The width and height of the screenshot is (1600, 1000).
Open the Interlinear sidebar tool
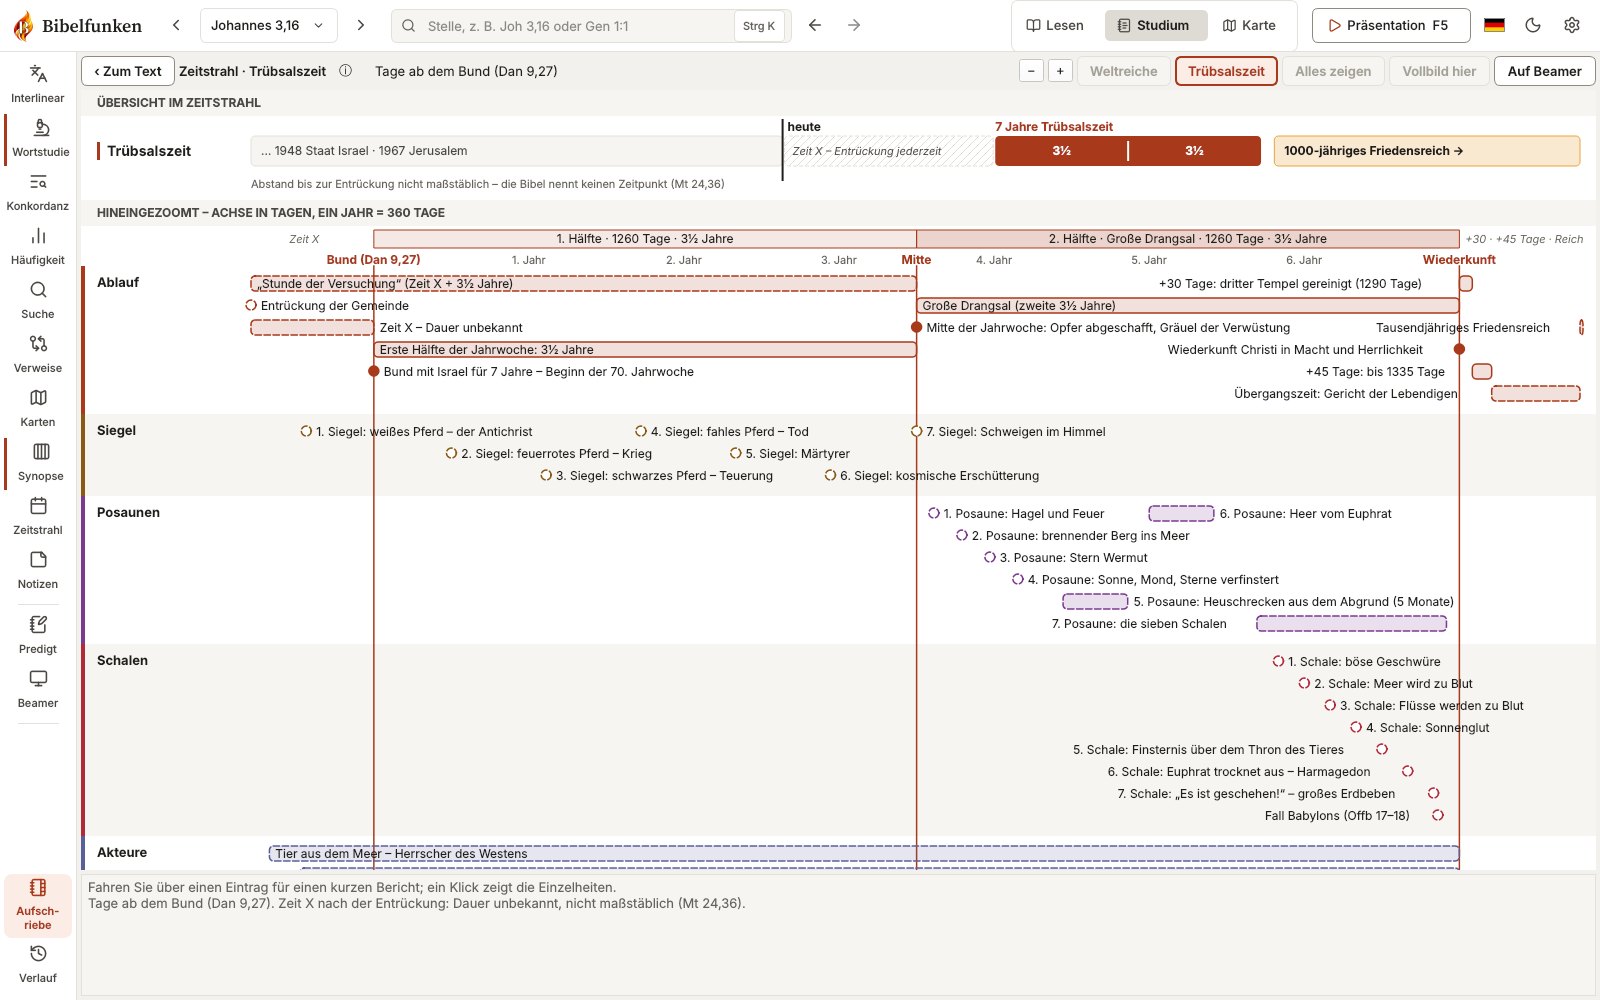[x=38, y=84]
